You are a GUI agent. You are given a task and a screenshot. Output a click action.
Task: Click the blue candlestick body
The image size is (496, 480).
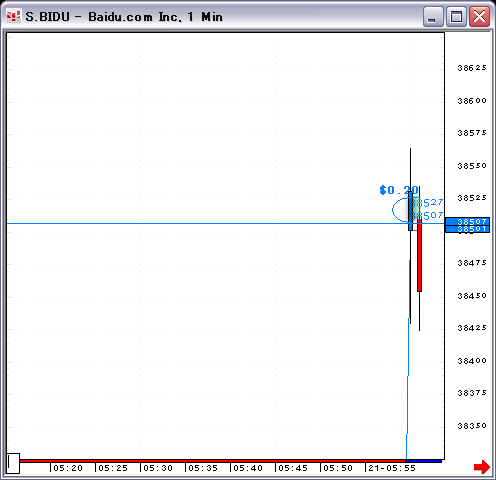410,212
